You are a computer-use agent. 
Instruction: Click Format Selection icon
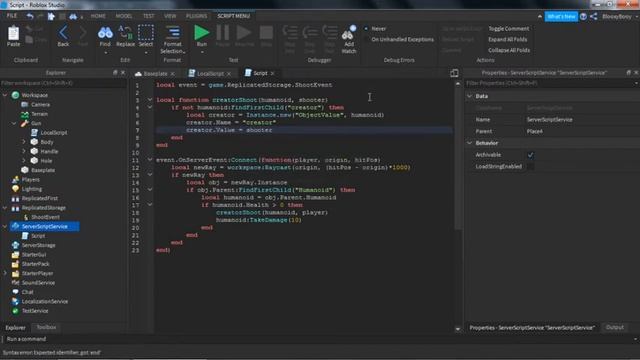pyautogui.click(x=173, y=33)
